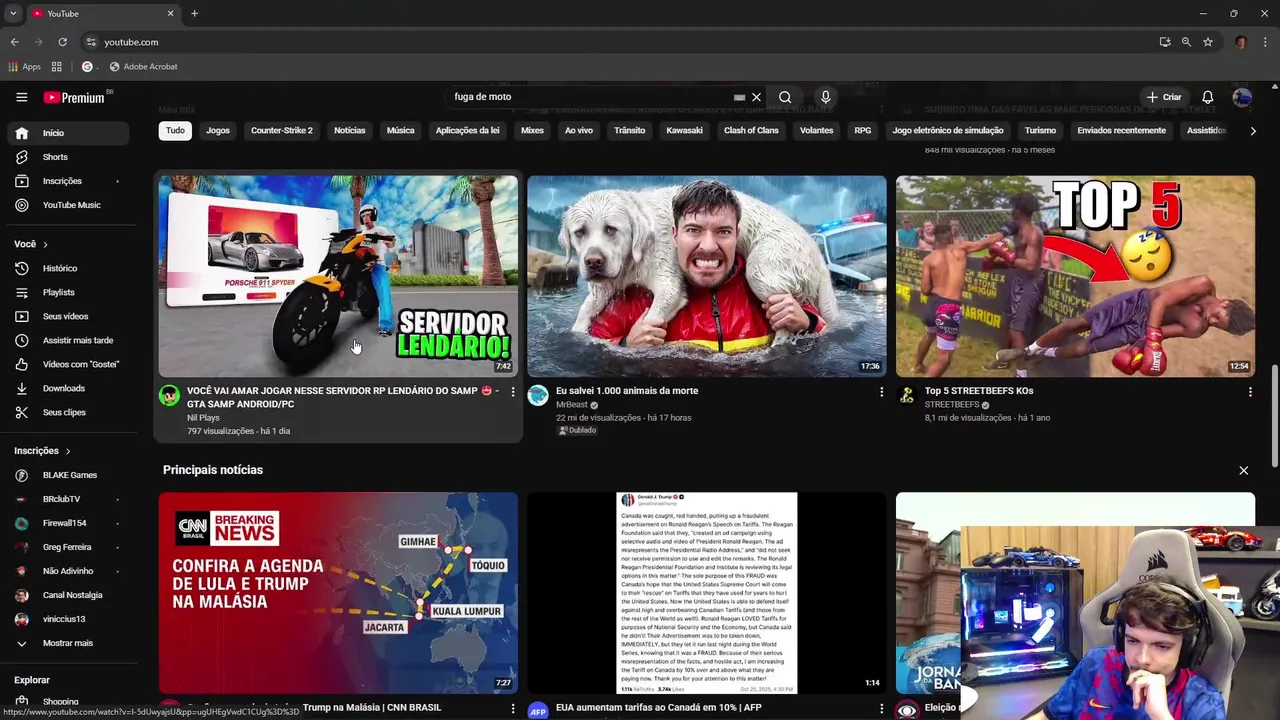Open MrBeast dog rescue thumbnail
This screenshot has width=1280, height=720.
pyautogui.click(x=707, y=276)
